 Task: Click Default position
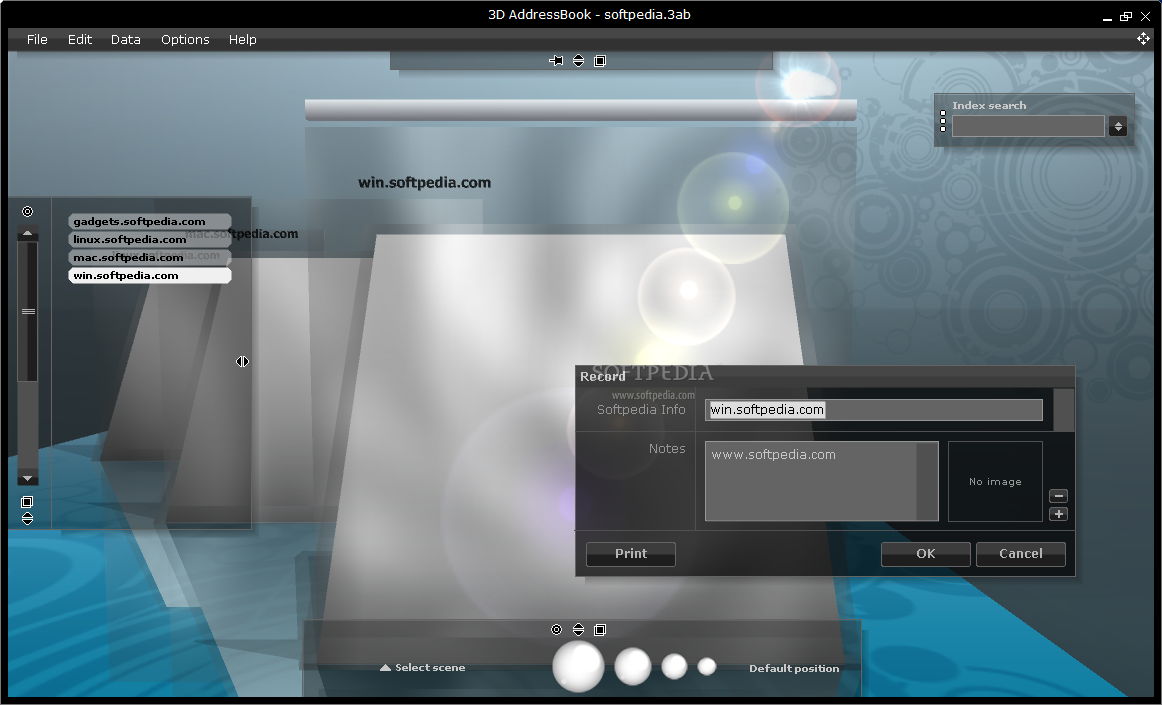coord(794,668)
